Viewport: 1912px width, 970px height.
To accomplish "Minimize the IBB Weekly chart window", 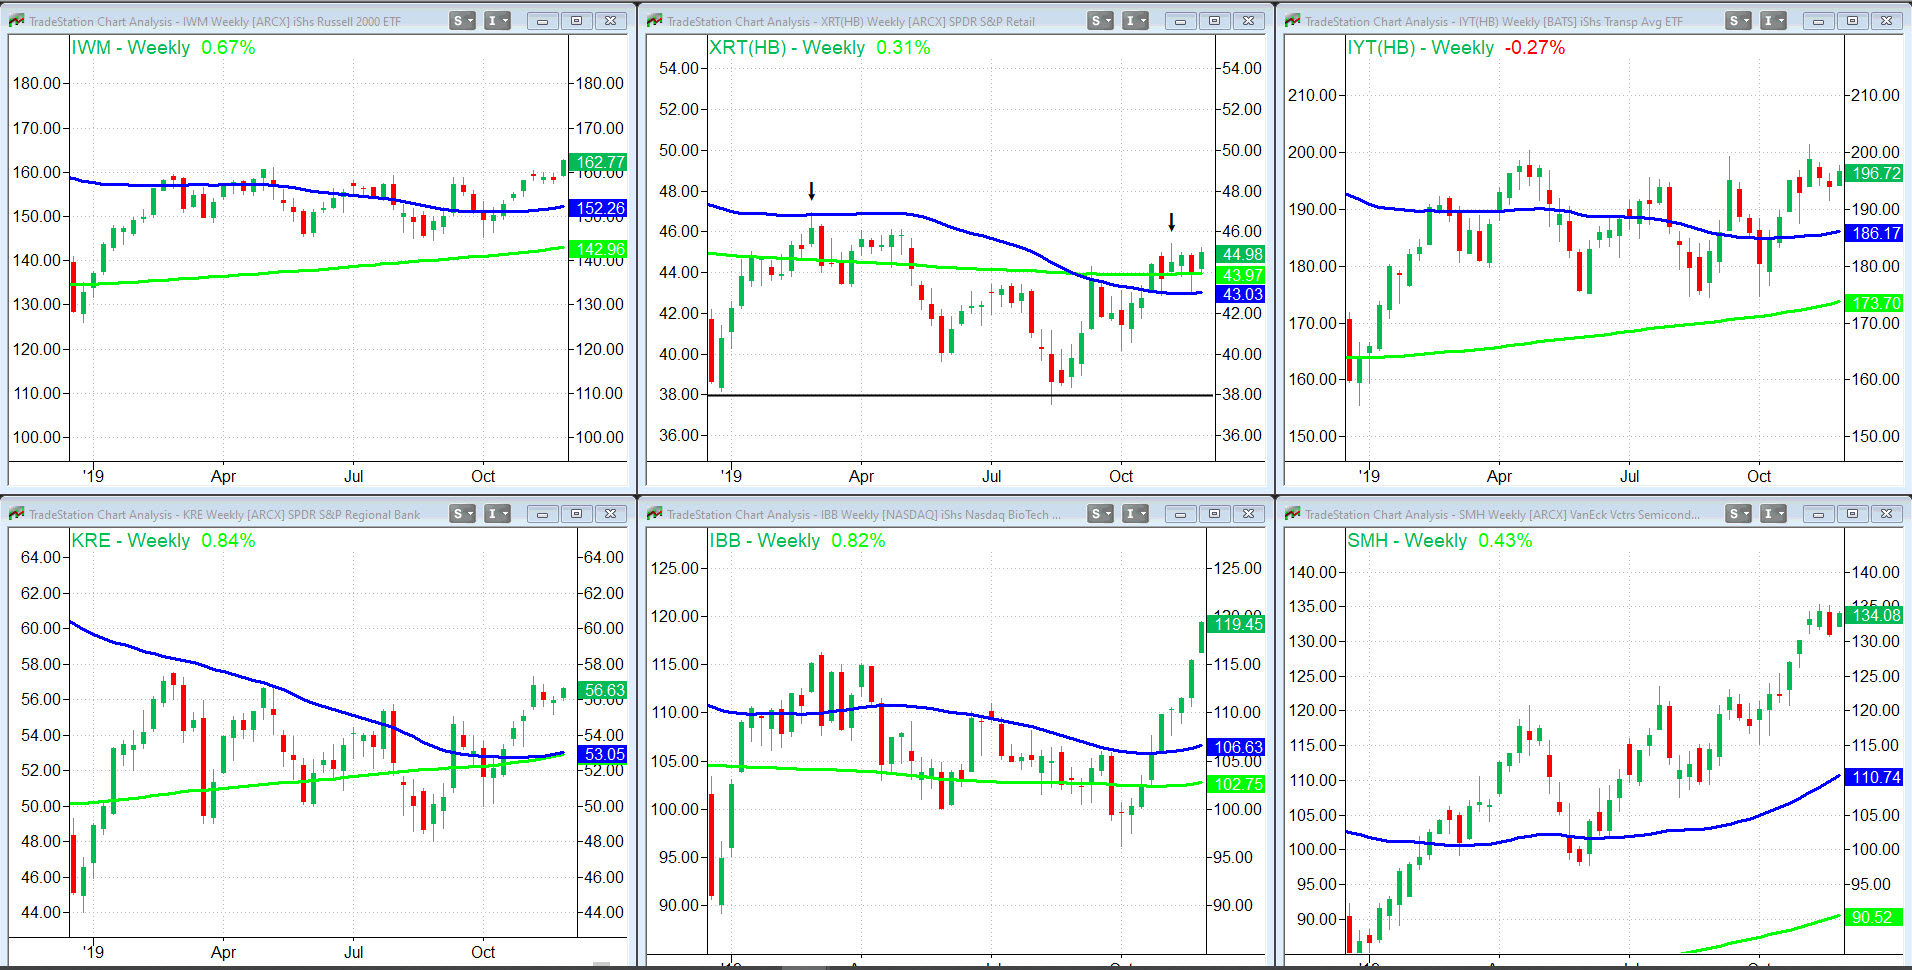I will (x=1180, y=514).
